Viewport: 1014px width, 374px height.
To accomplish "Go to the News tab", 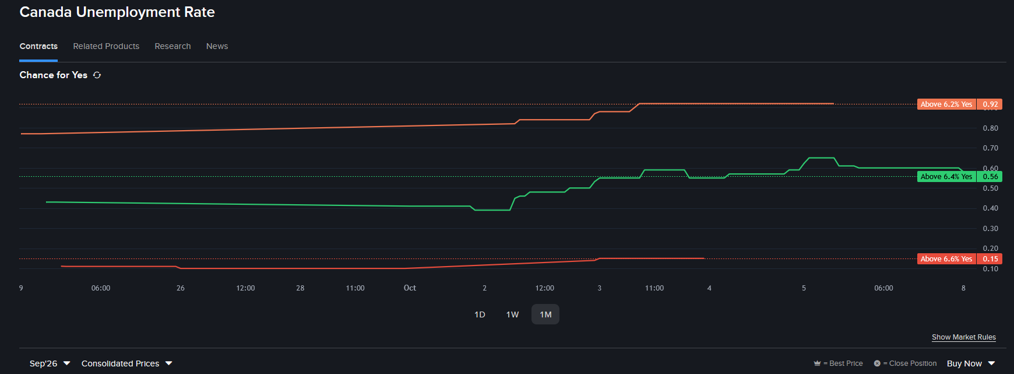I will 217,47.
